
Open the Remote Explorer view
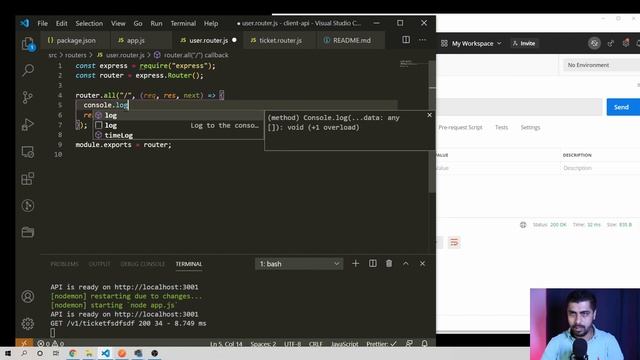(28, 152)
